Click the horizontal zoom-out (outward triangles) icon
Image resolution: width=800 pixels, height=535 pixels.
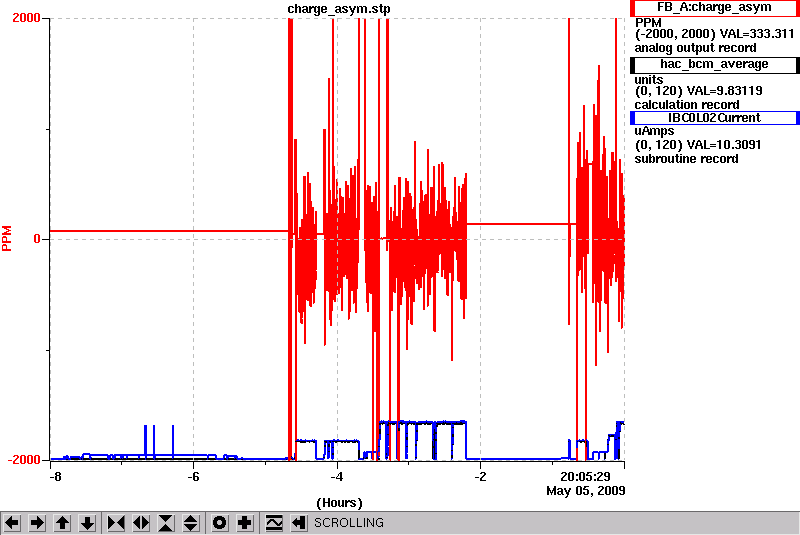pos(141,523)
